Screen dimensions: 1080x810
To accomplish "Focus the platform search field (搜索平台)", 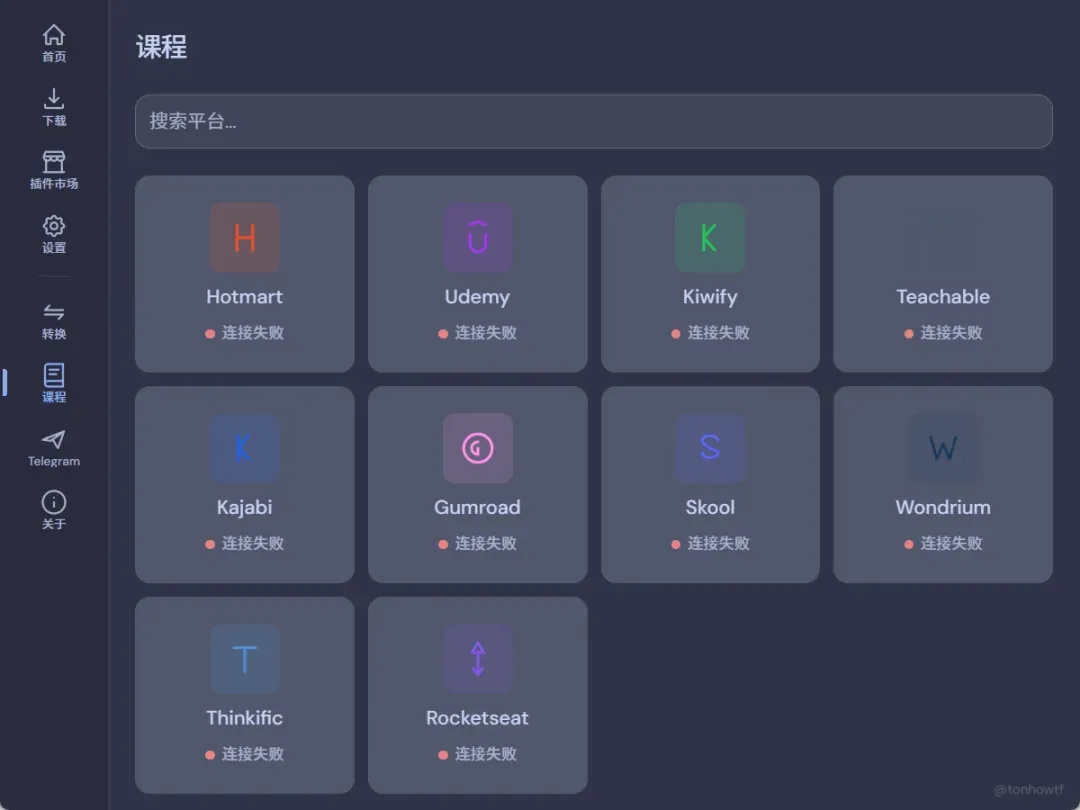I will coord(594,121).
